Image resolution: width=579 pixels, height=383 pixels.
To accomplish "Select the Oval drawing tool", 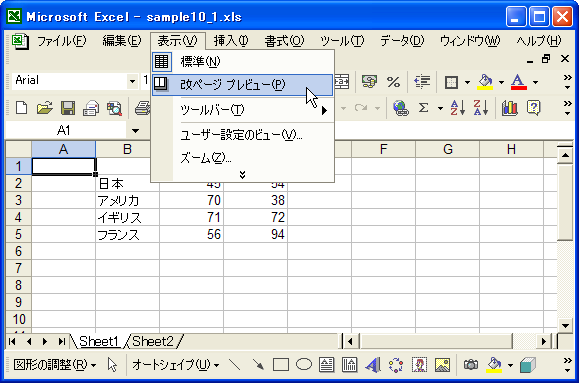I will point(304,365).
